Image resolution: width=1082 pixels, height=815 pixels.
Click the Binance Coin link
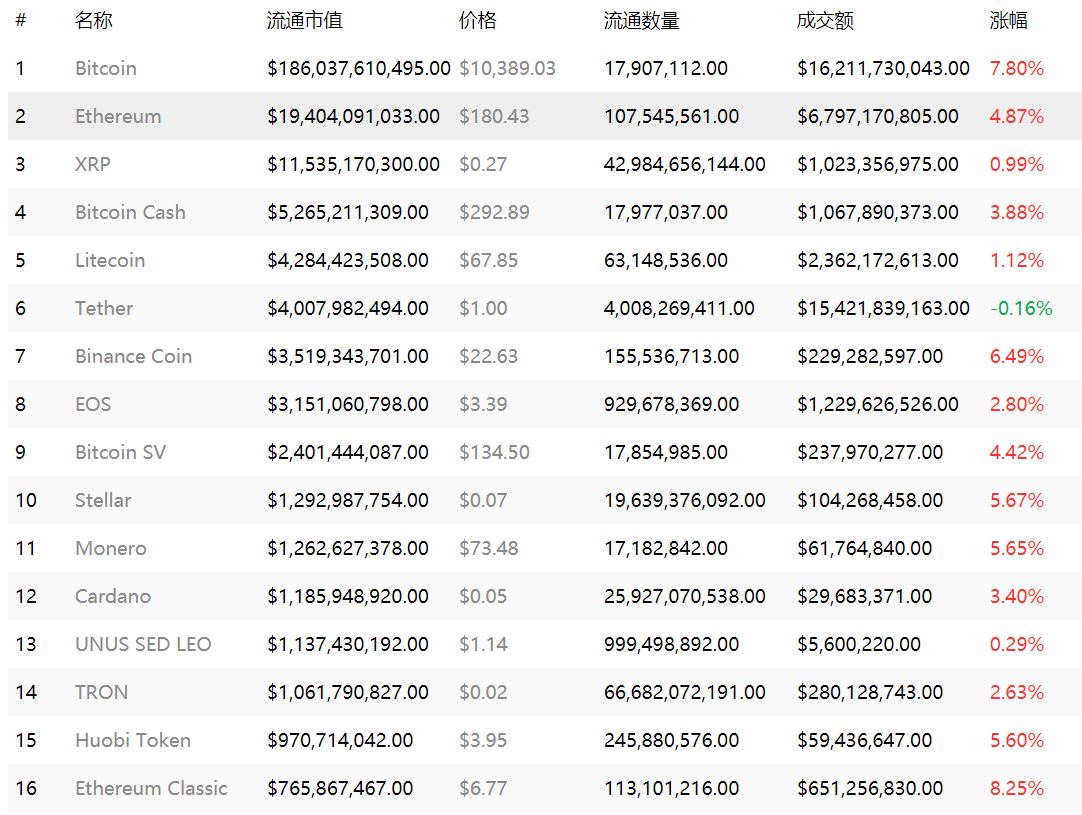click(x=133, y=357)
